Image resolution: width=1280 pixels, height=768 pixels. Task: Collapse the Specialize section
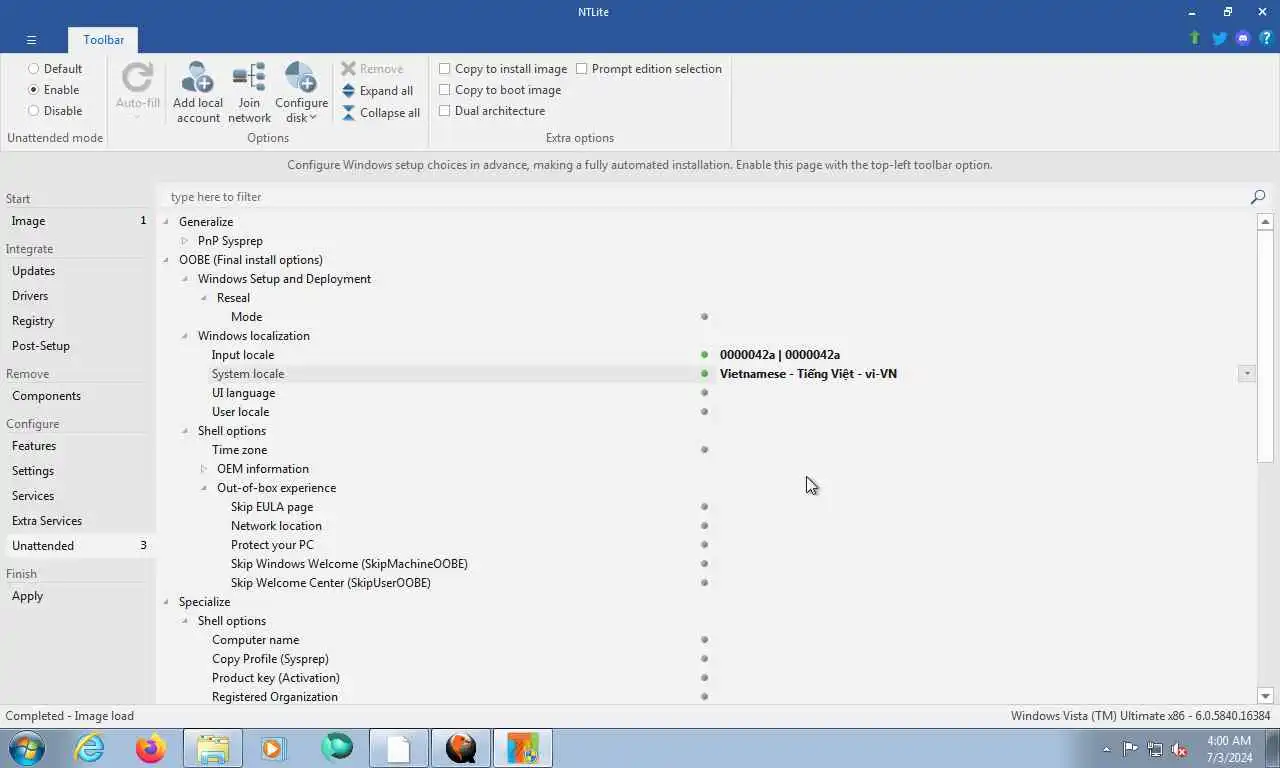pos(166,602)
